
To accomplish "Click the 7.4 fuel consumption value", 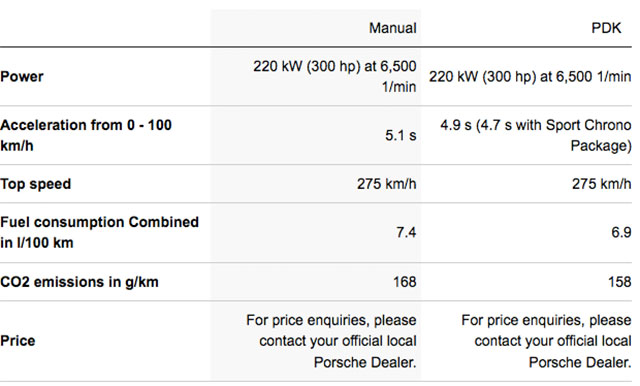I will [406, 233].
